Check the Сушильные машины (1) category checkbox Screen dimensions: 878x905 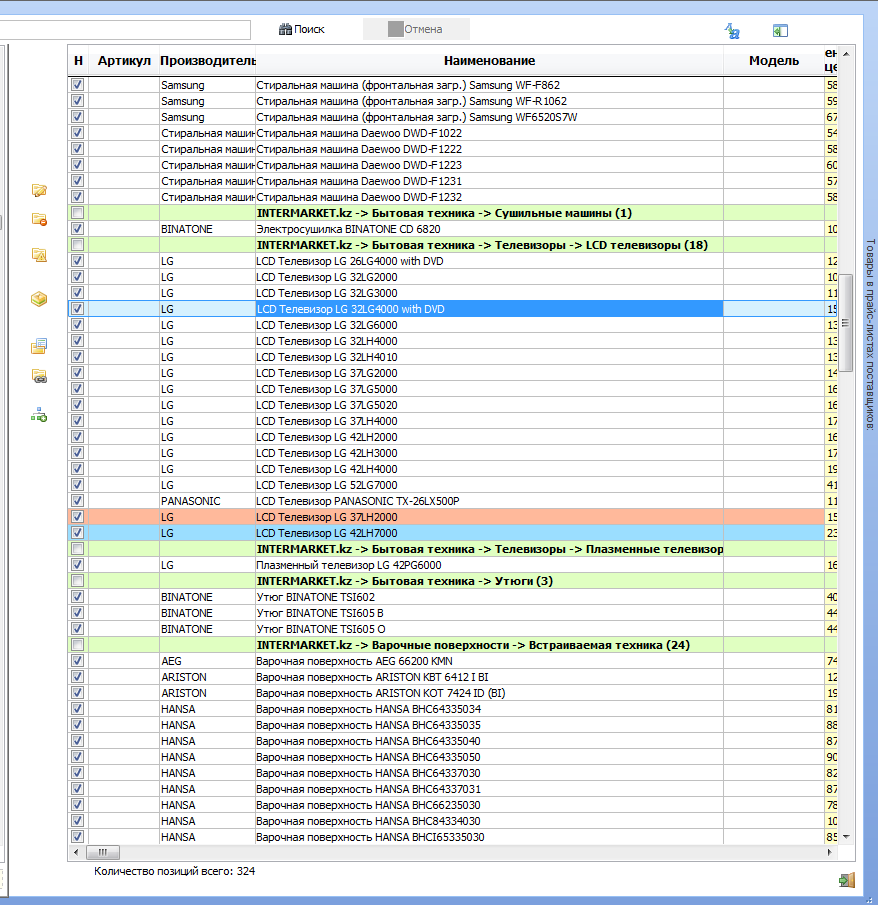coord(77,213)
